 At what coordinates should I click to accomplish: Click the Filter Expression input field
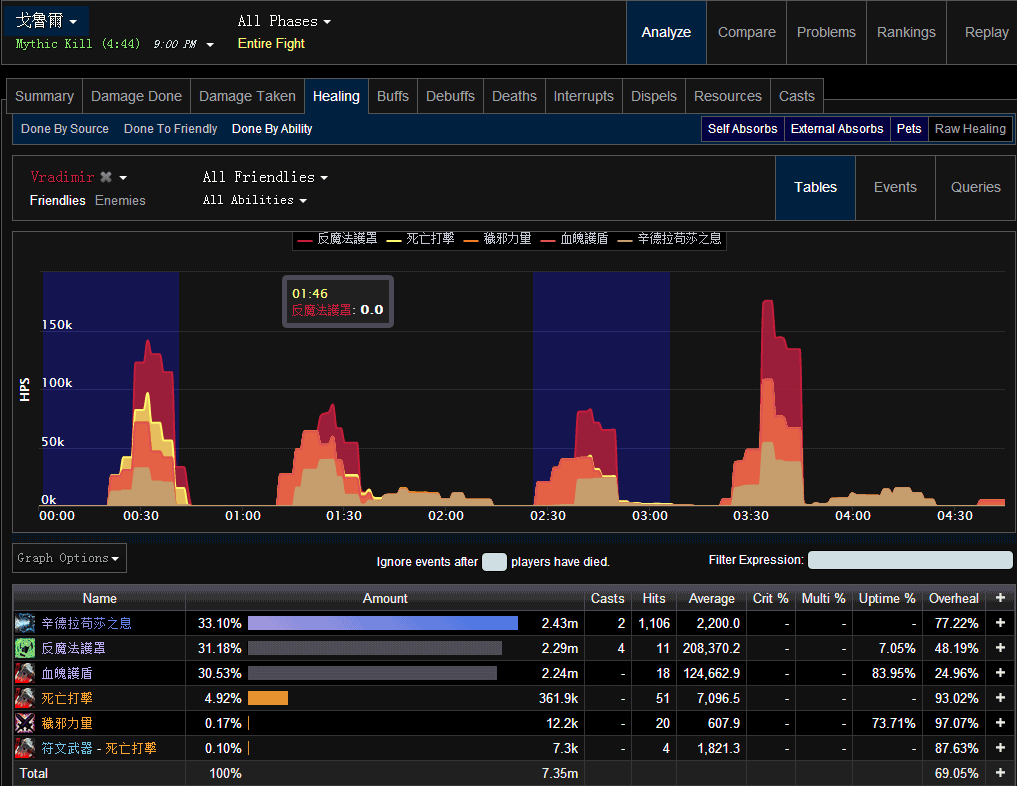pos(910,561)
